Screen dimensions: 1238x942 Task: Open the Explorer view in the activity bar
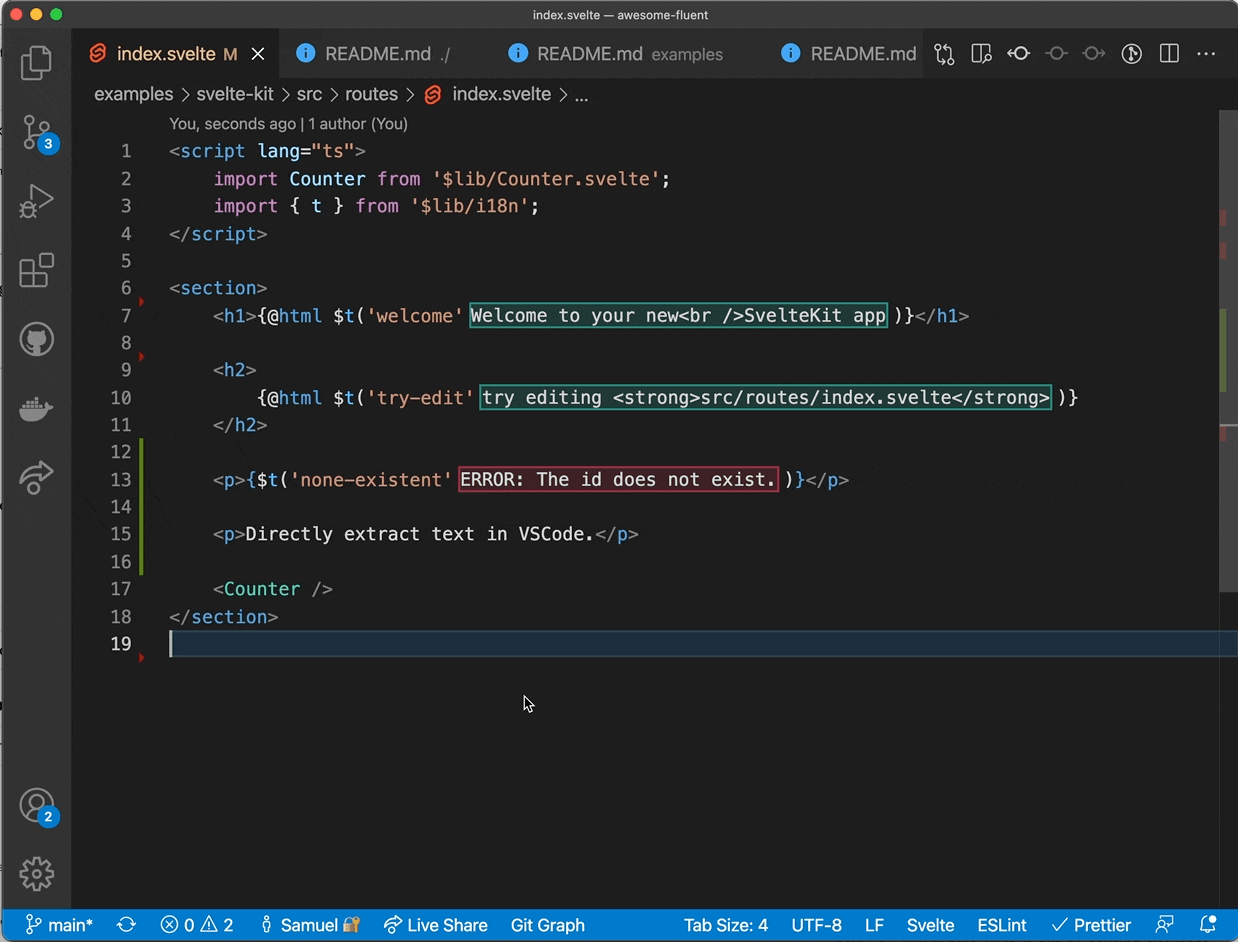point(37,62)
